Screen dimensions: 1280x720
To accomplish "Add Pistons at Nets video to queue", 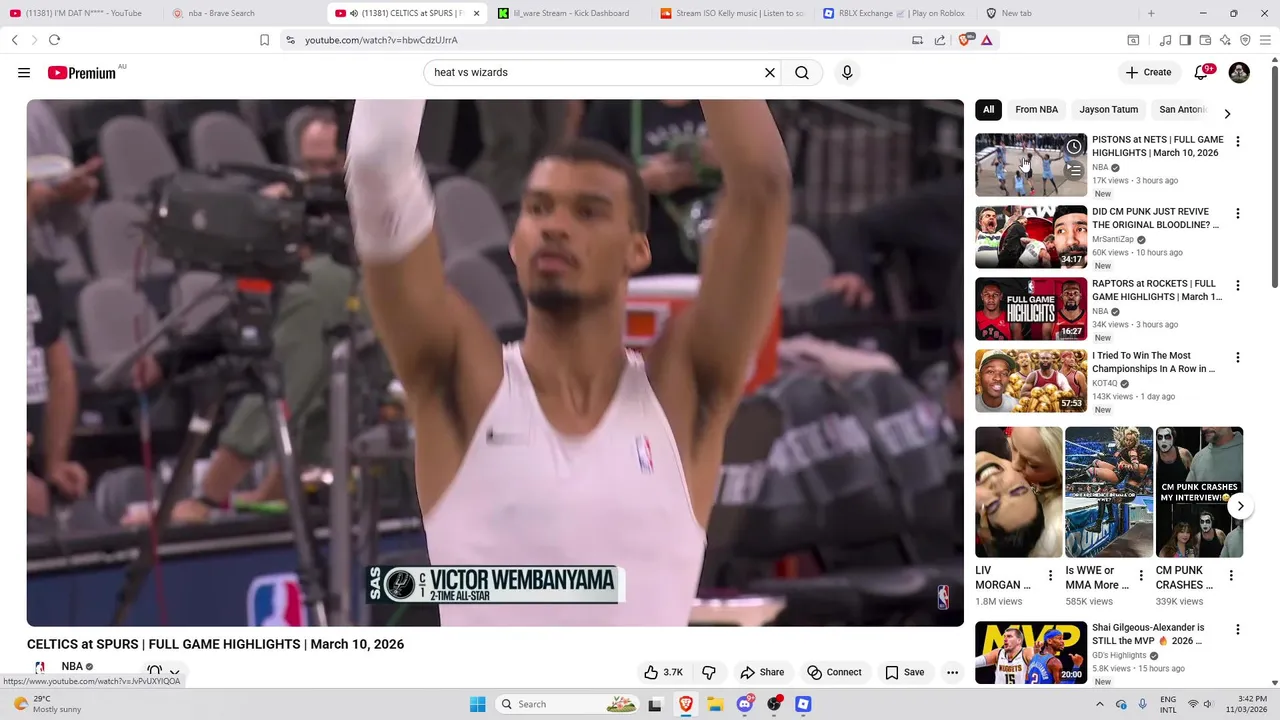I will click(x=1073, y=171).
